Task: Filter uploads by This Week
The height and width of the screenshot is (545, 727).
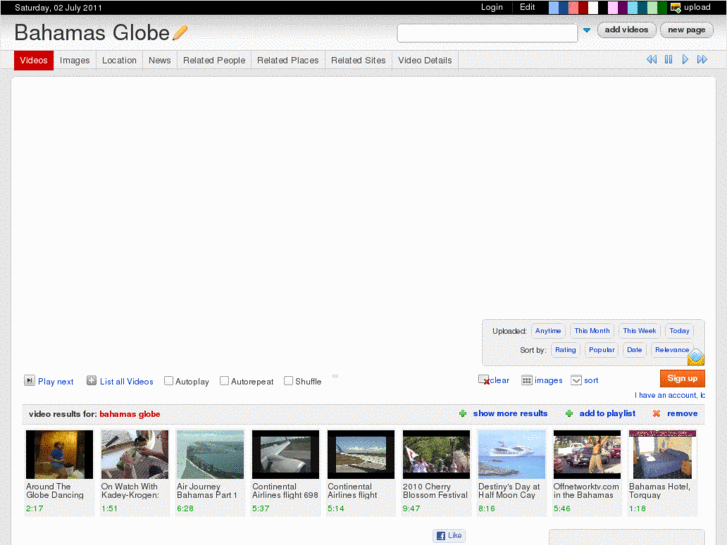Action: pos(639,331)
